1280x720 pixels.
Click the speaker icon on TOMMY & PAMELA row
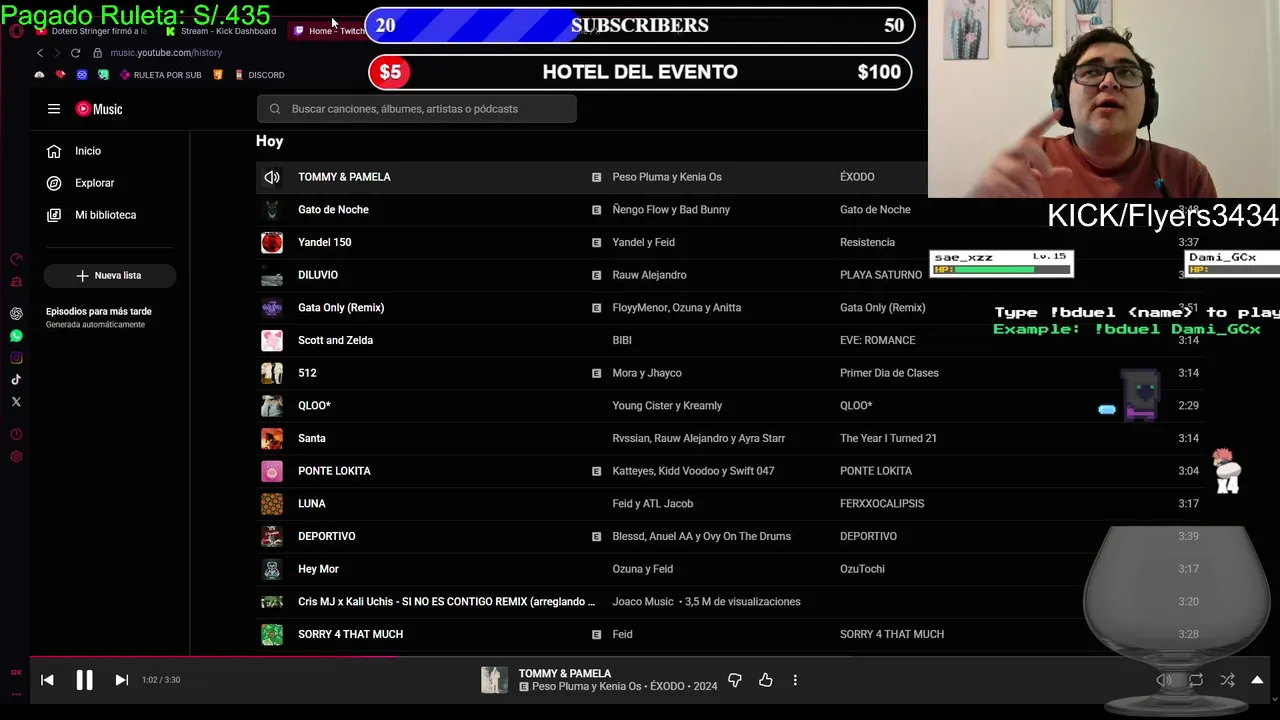pyautogui.click(x=272, y=177)
